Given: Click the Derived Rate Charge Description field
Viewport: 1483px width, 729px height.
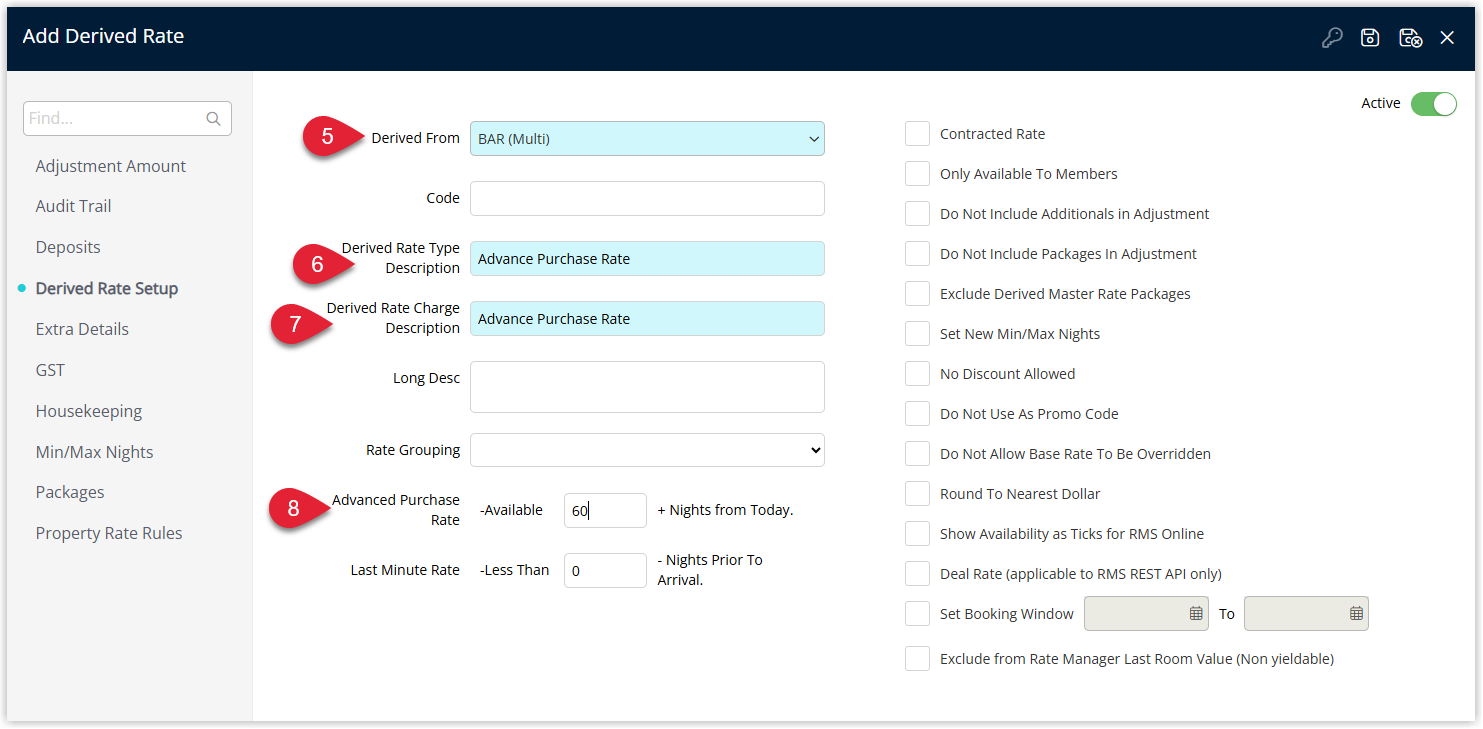Looking at the screenshot, I should (x=647, y=318).
